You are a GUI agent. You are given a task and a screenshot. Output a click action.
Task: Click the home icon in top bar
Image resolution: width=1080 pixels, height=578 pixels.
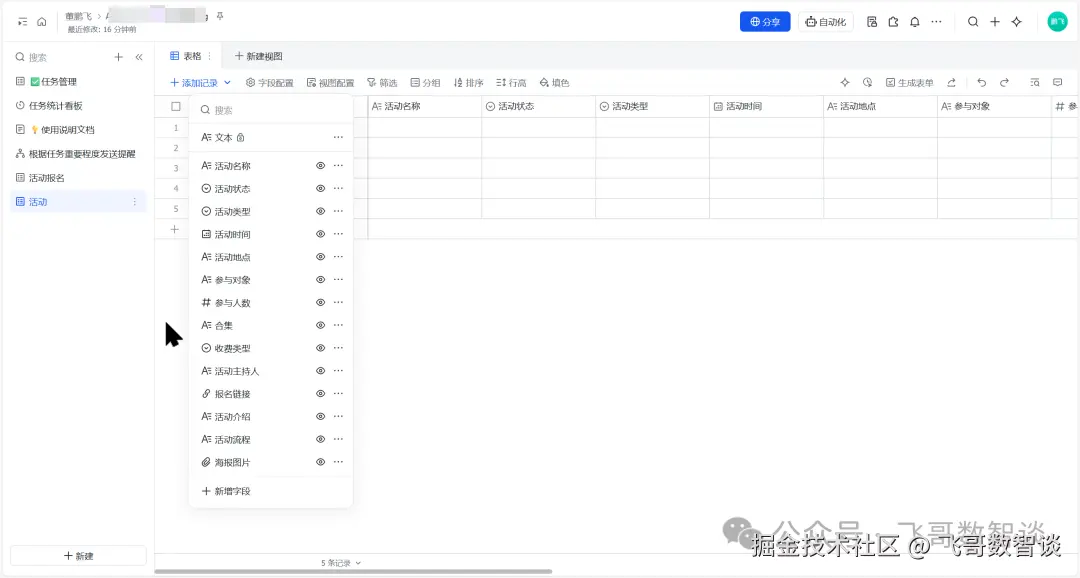click(41, 22)
